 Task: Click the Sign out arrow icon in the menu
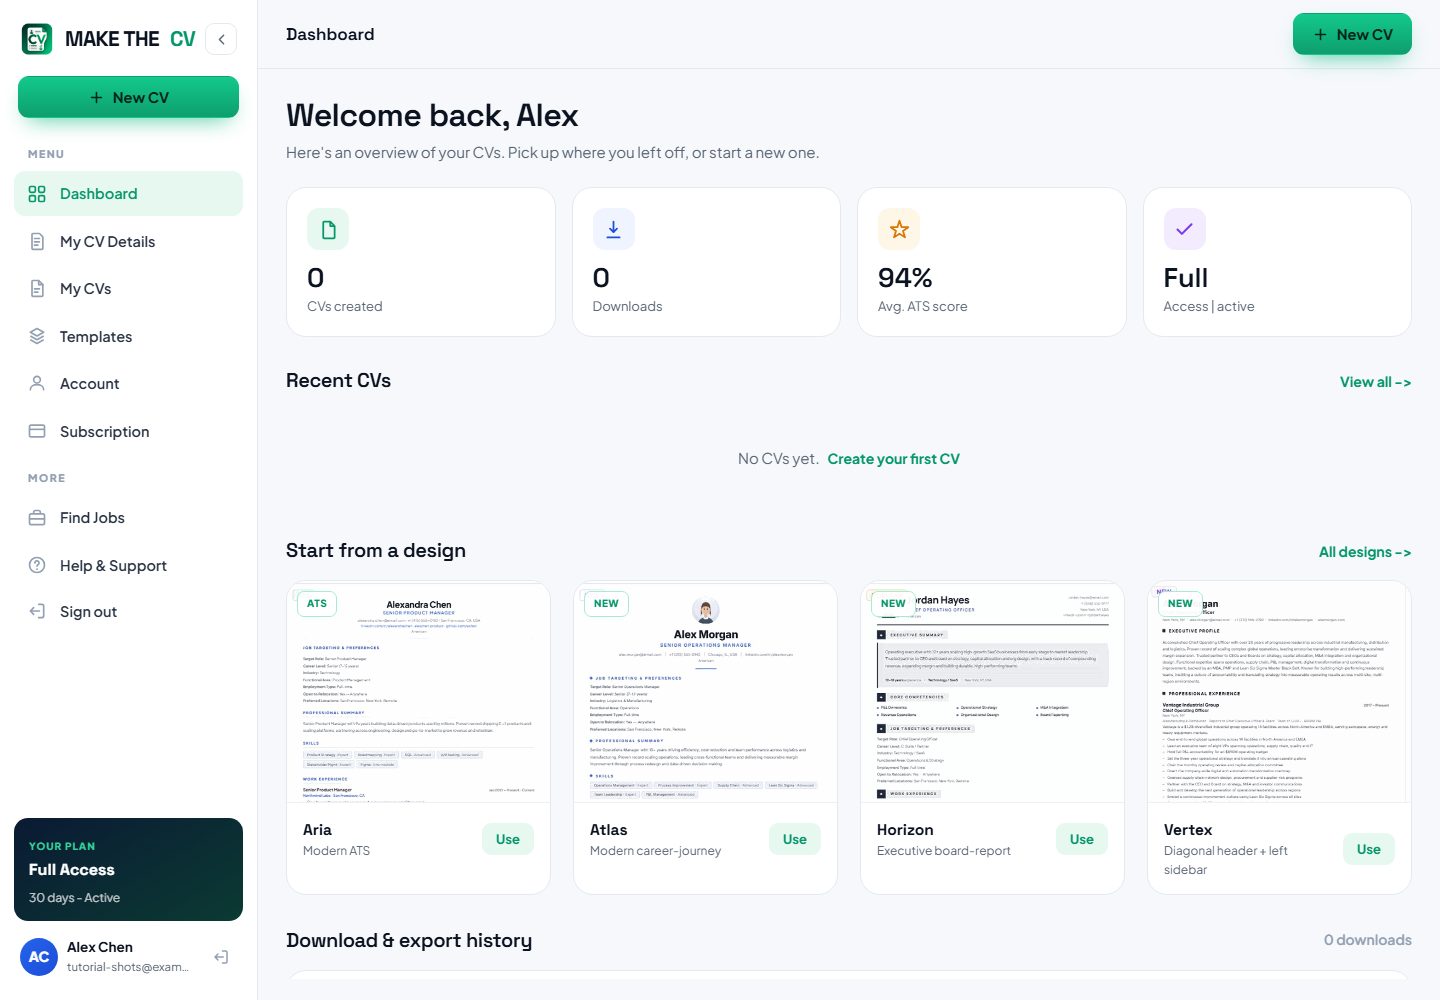[x=37, y=611]
